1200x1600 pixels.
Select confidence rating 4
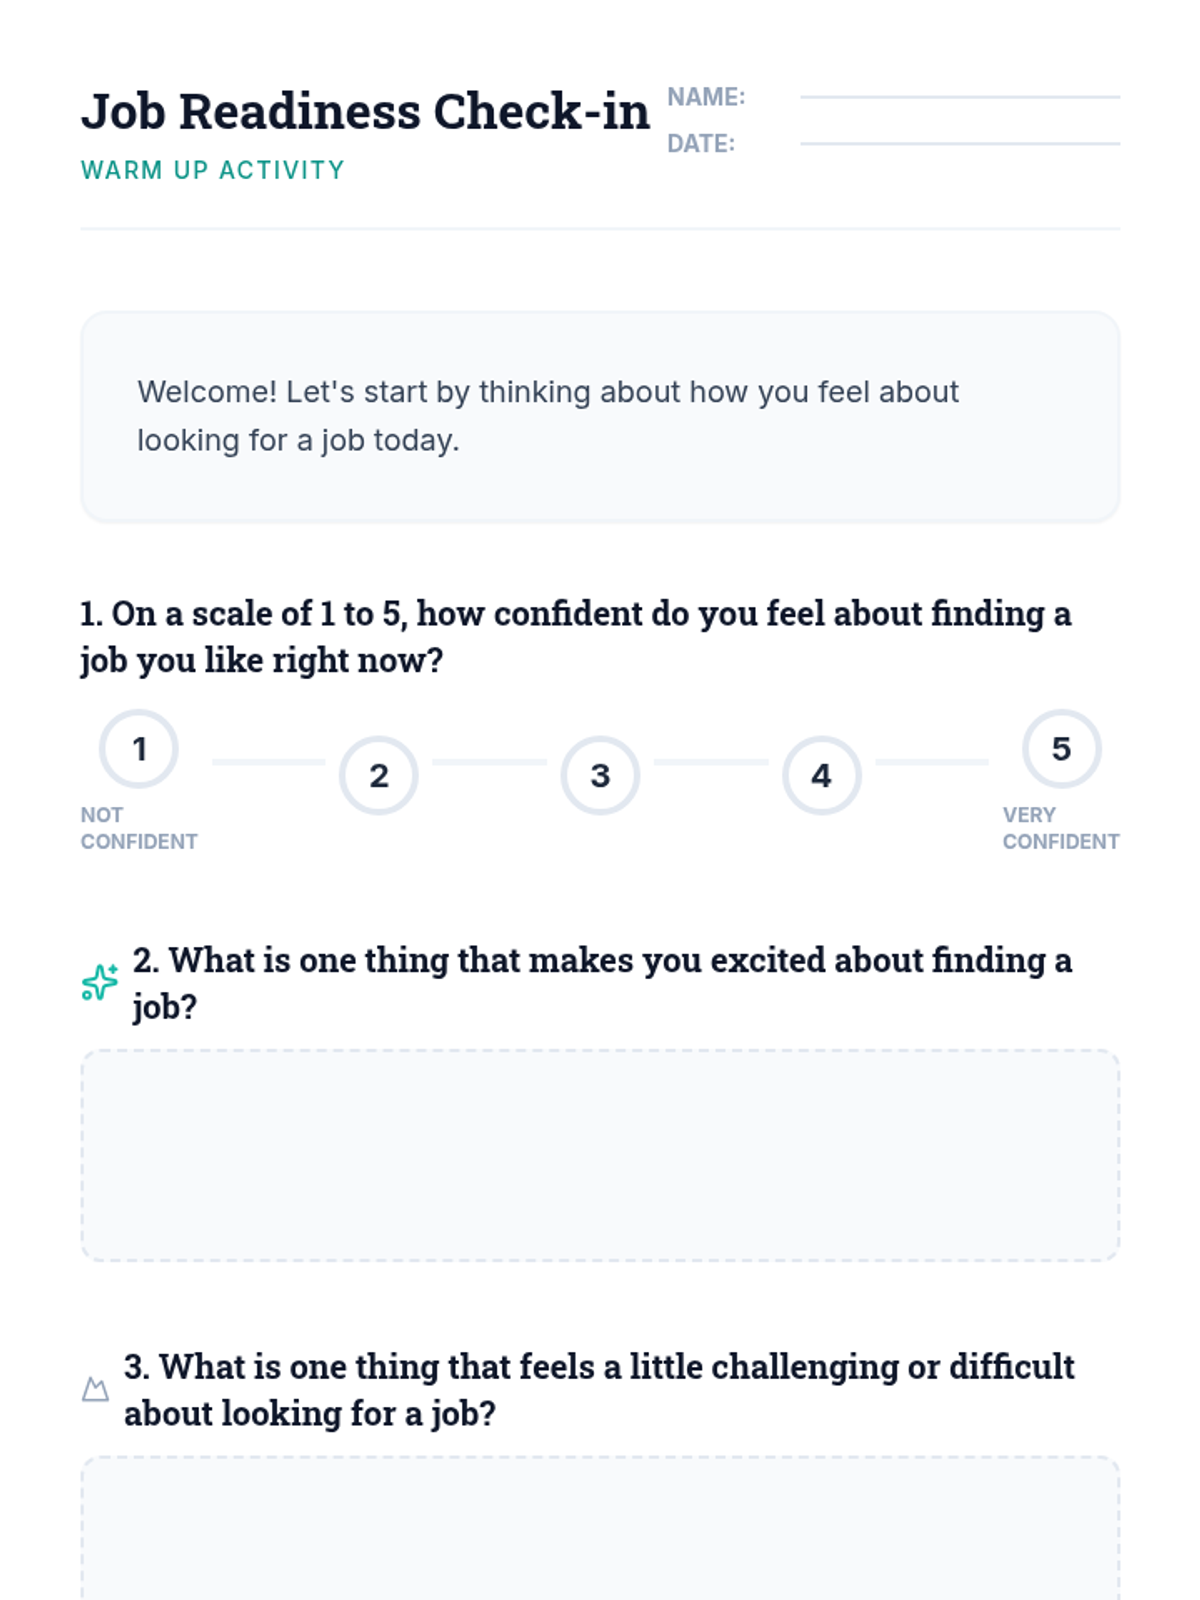click(x=821, y=776)
